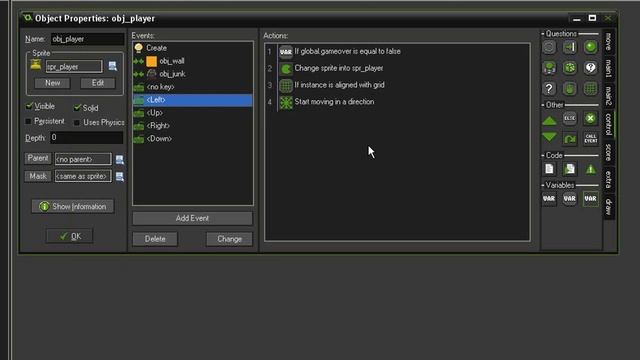
Task: Select the Check Question speech bubble icon
Action: (x=590, y=68)
